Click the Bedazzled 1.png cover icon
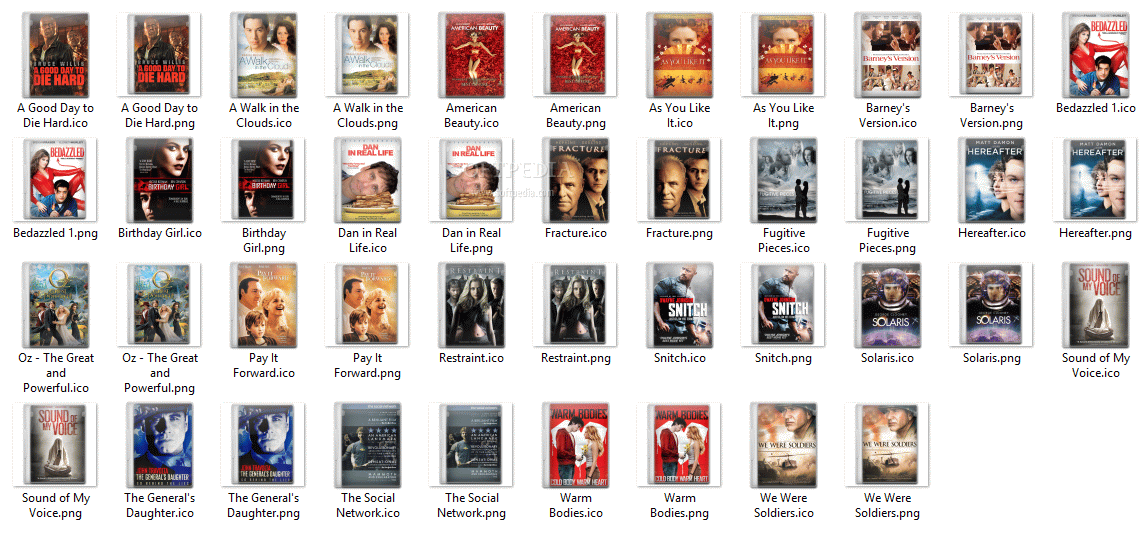 tap(56, 180)
